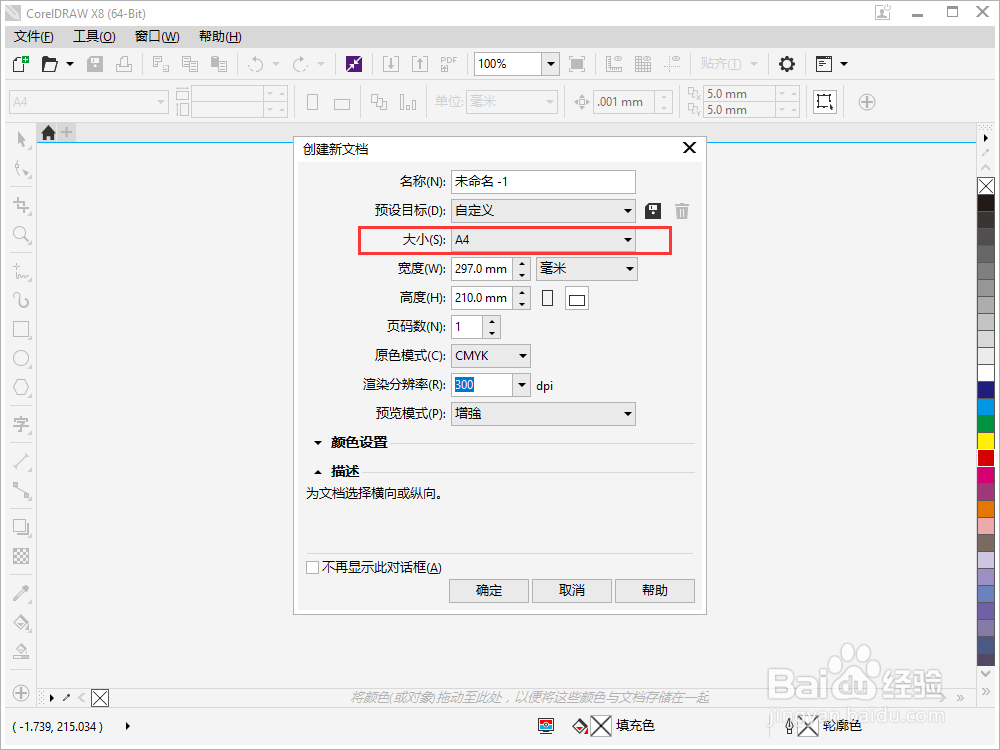Click the Undo arrow icon

[256, 64]
